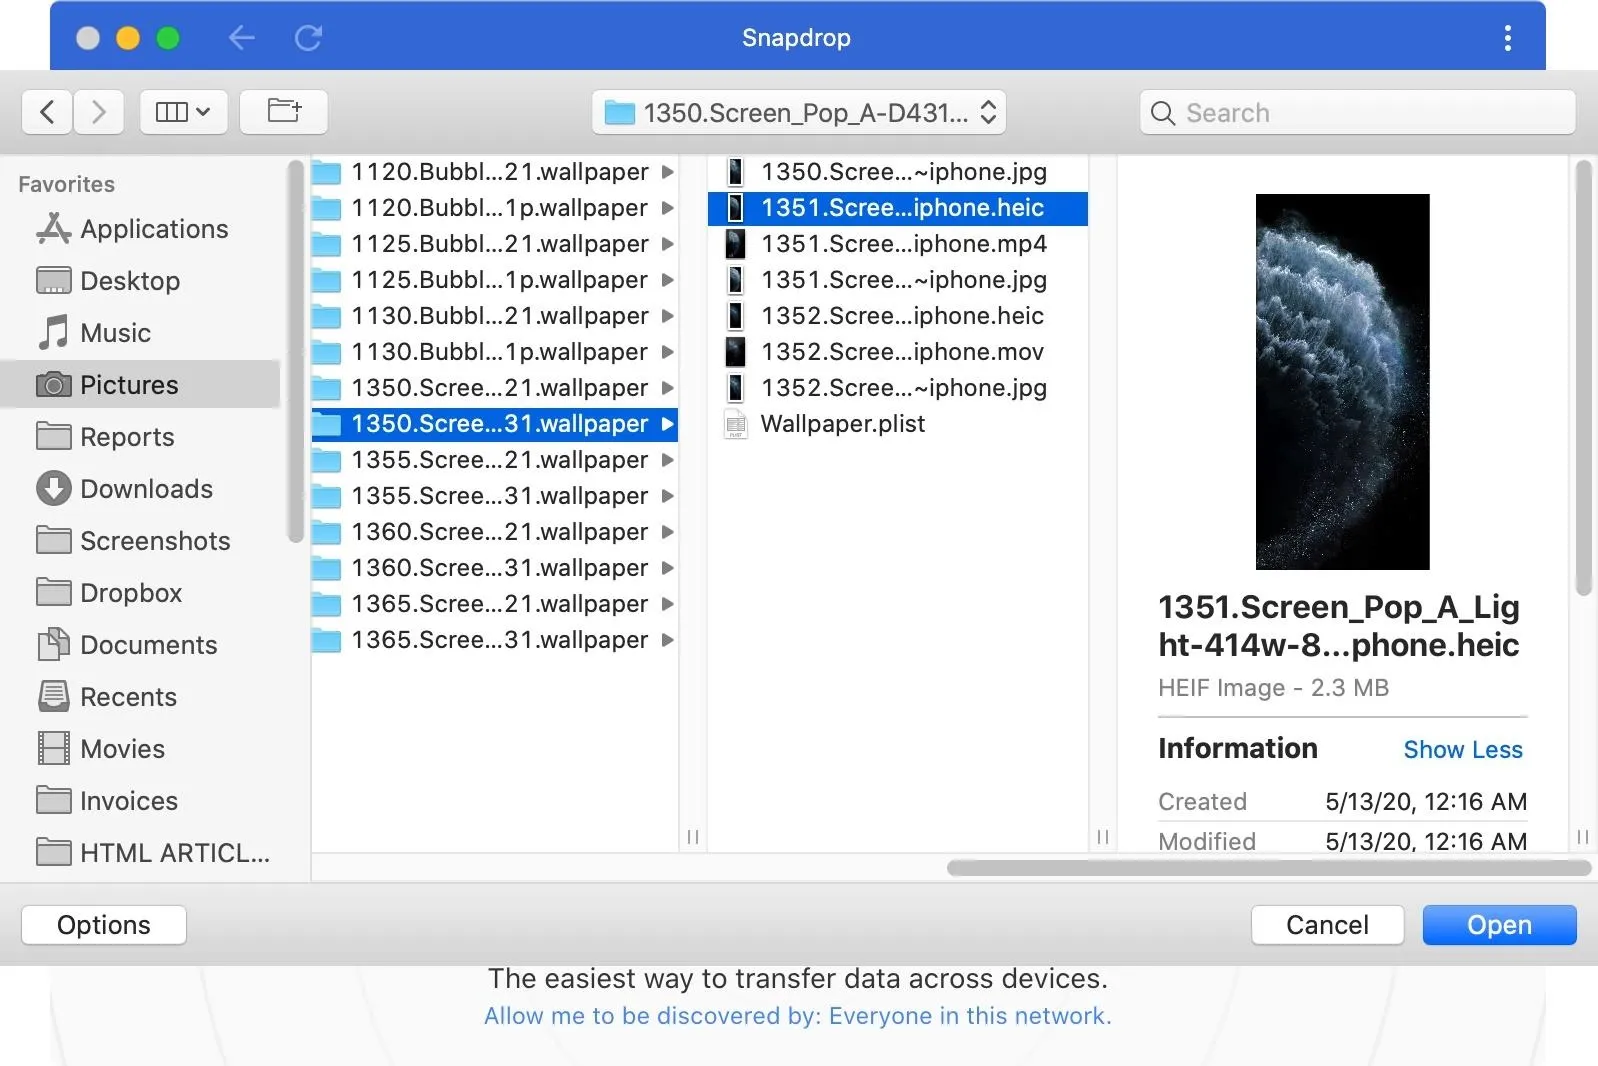Select file 1351.Scree...~iphone.jpg

click(898, 280)
